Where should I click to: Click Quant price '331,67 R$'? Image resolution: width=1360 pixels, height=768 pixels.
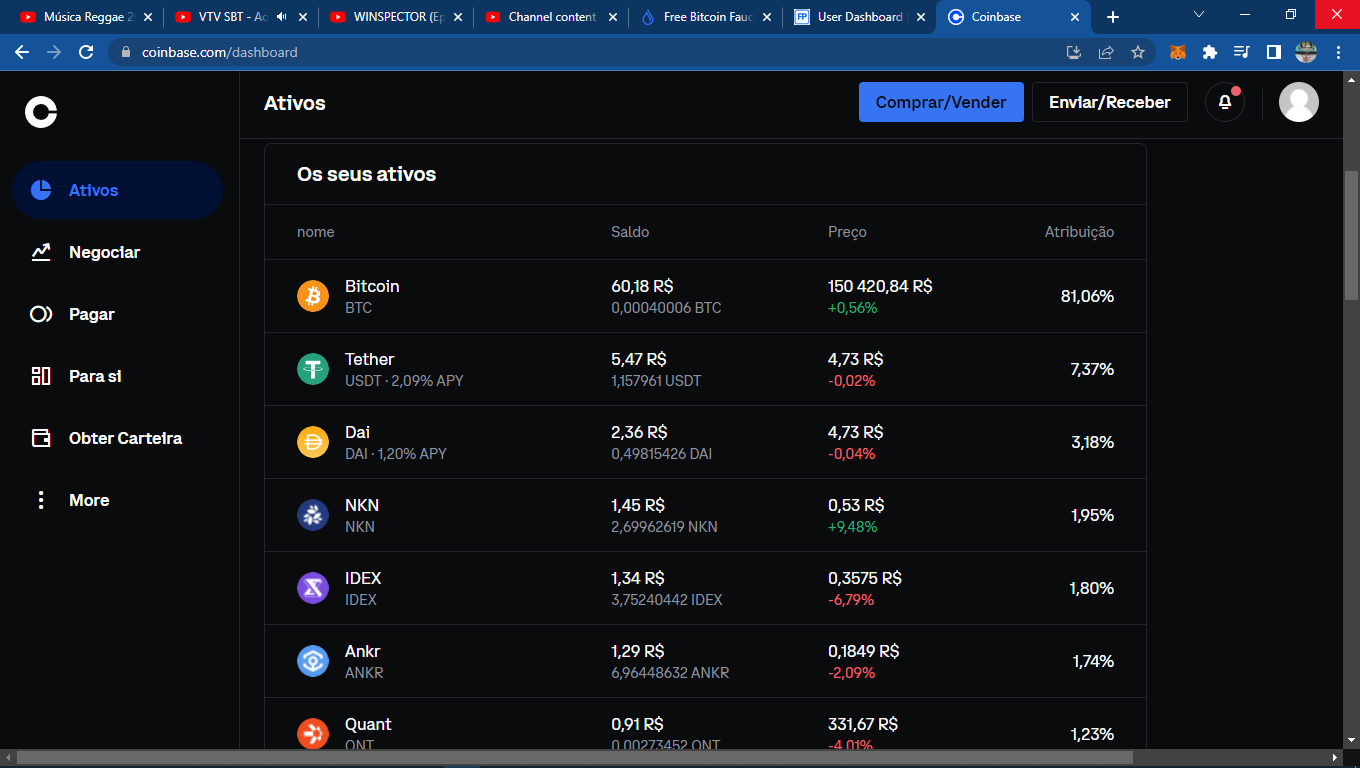pyautogui.click(x=863, y=724)
